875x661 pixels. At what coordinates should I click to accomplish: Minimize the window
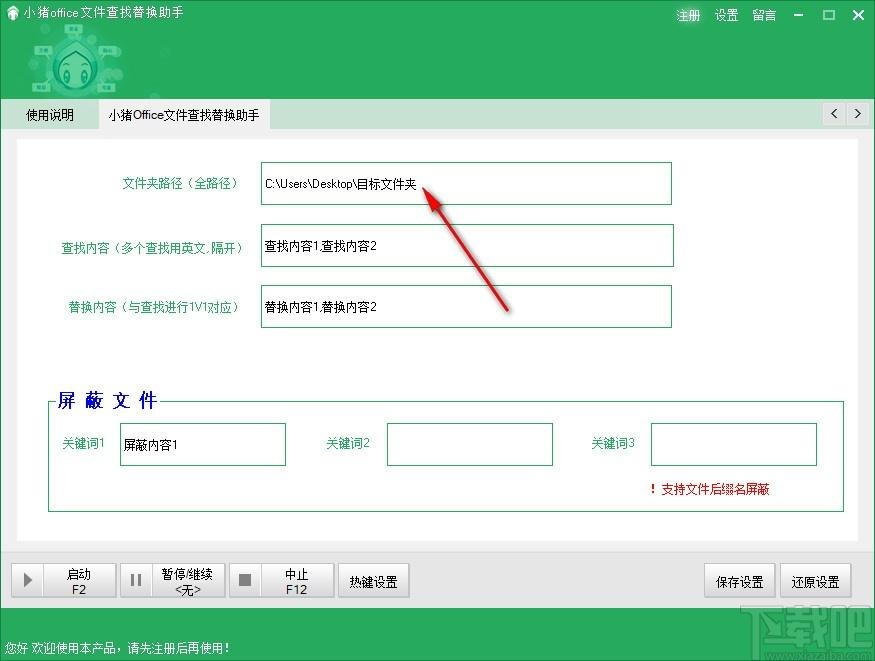tap(799, 15)
